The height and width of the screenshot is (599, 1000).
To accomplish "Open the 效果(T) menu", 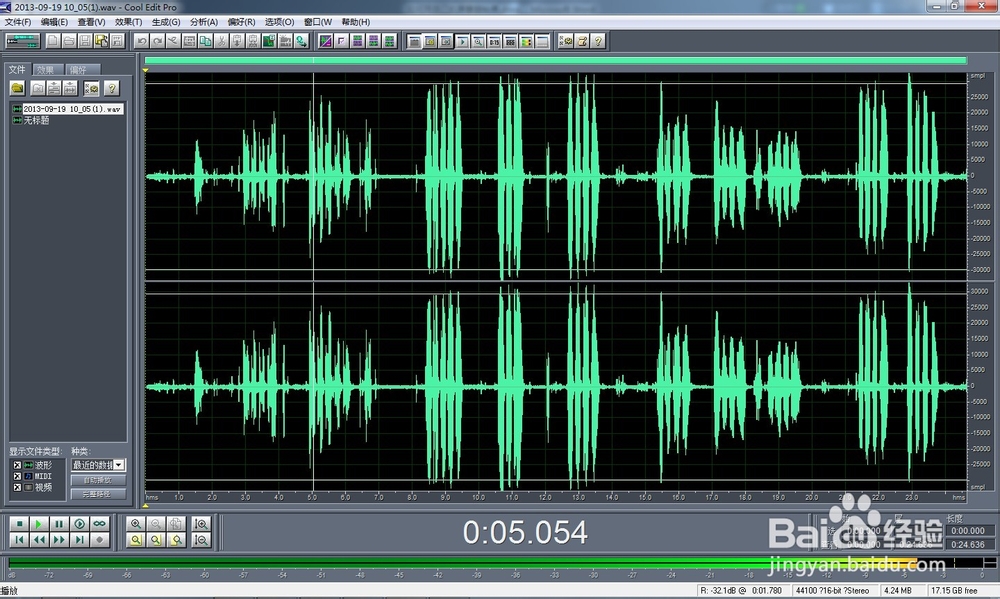I will tap(128, 22).
